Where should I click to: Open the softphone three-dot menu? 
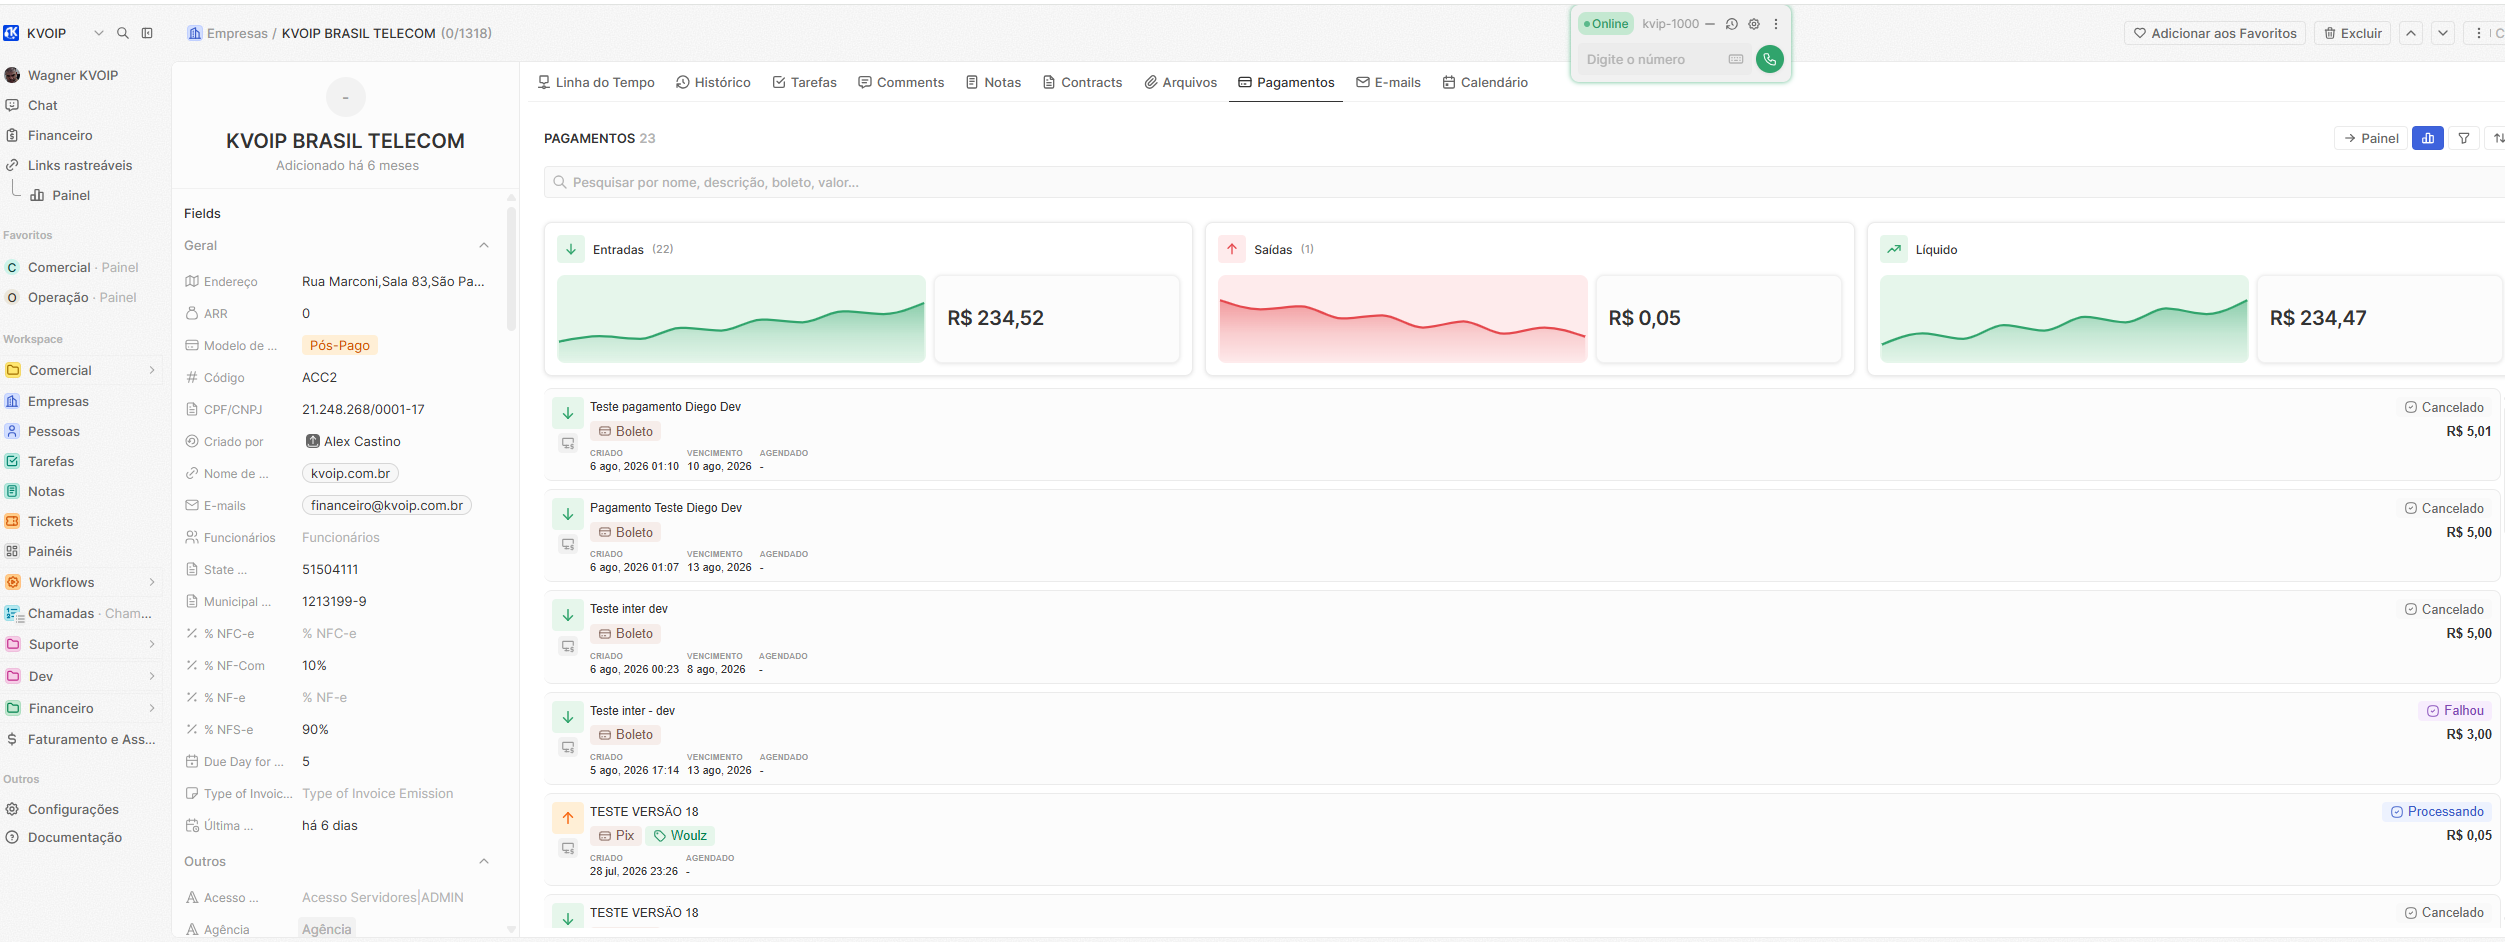(x=1776, y=24)
